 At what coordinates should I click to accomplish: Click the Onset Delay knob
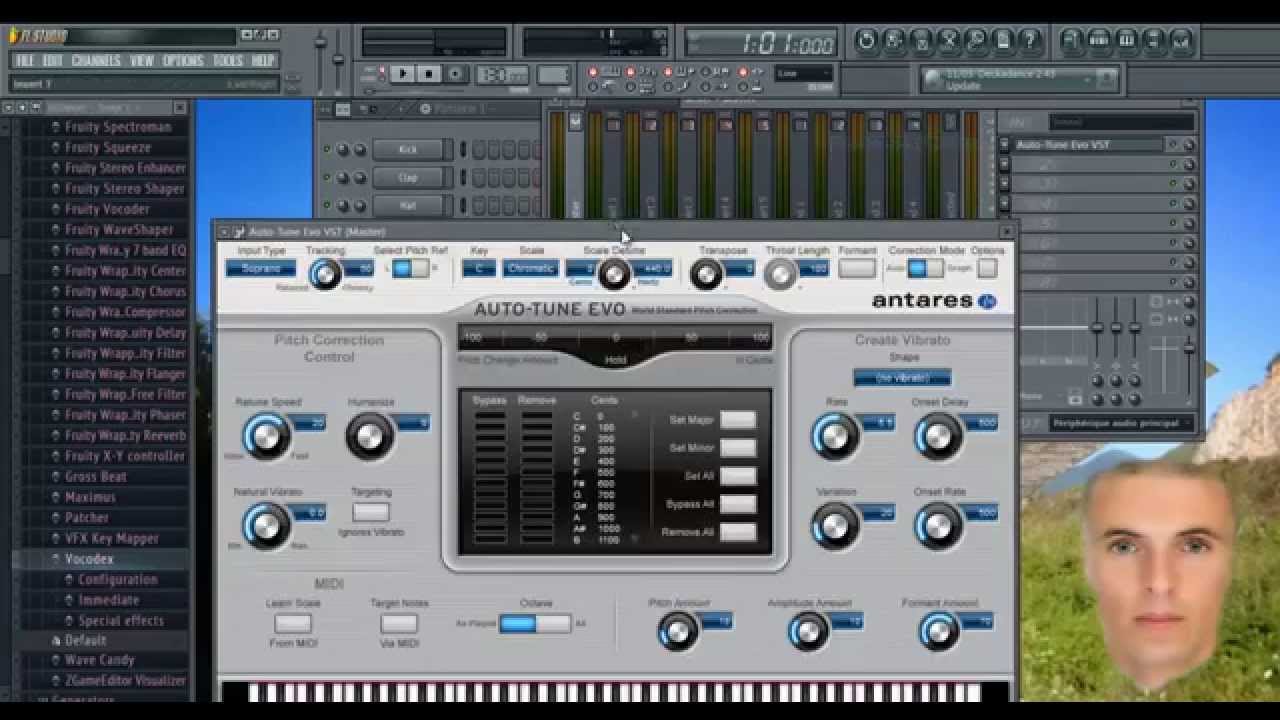click(938, 436)
